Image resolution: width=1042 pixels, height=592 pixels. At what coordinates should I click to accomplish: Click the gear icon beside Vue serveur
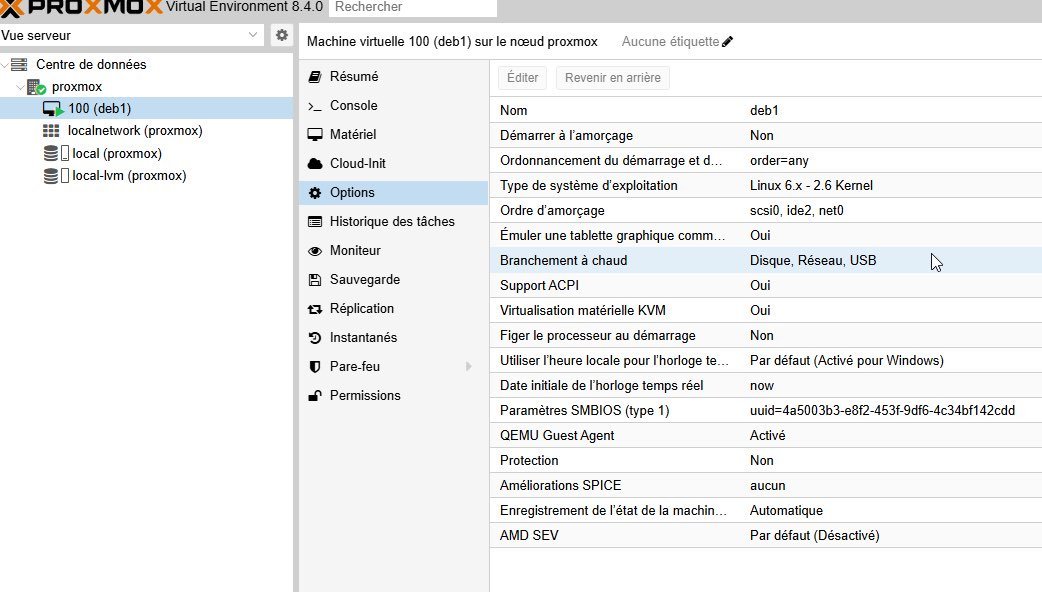(x=282, y=35)
